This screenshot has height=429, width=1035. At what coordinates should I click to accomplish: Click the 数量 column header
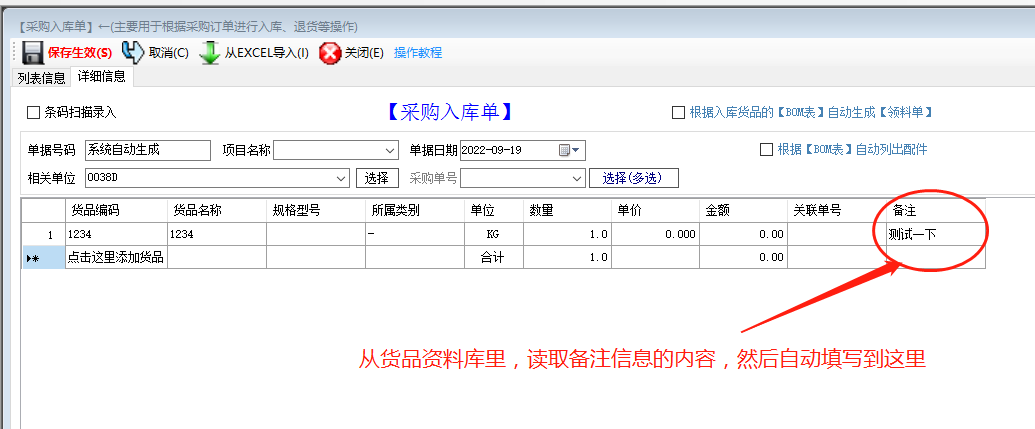pos(568,211)
